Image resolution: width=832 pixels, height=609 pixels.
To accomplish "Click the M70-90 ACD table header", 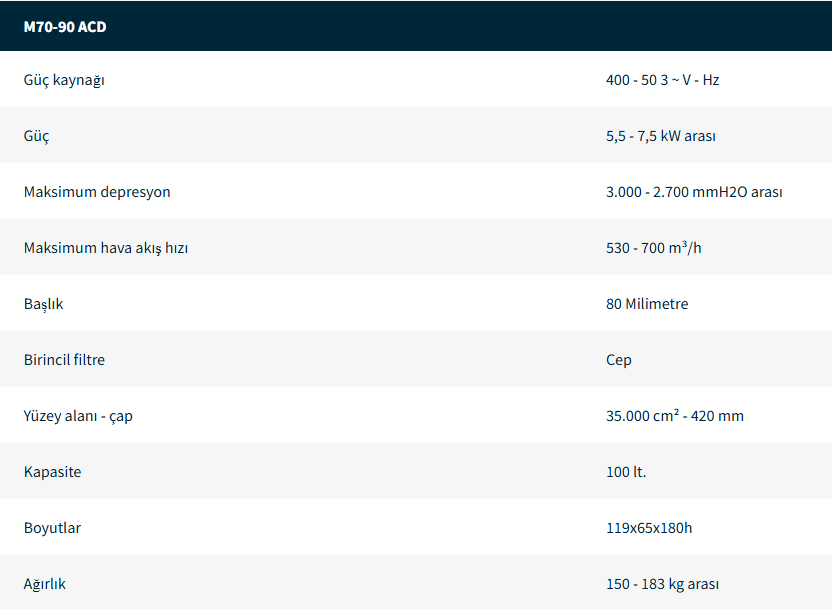I will 65,27.
